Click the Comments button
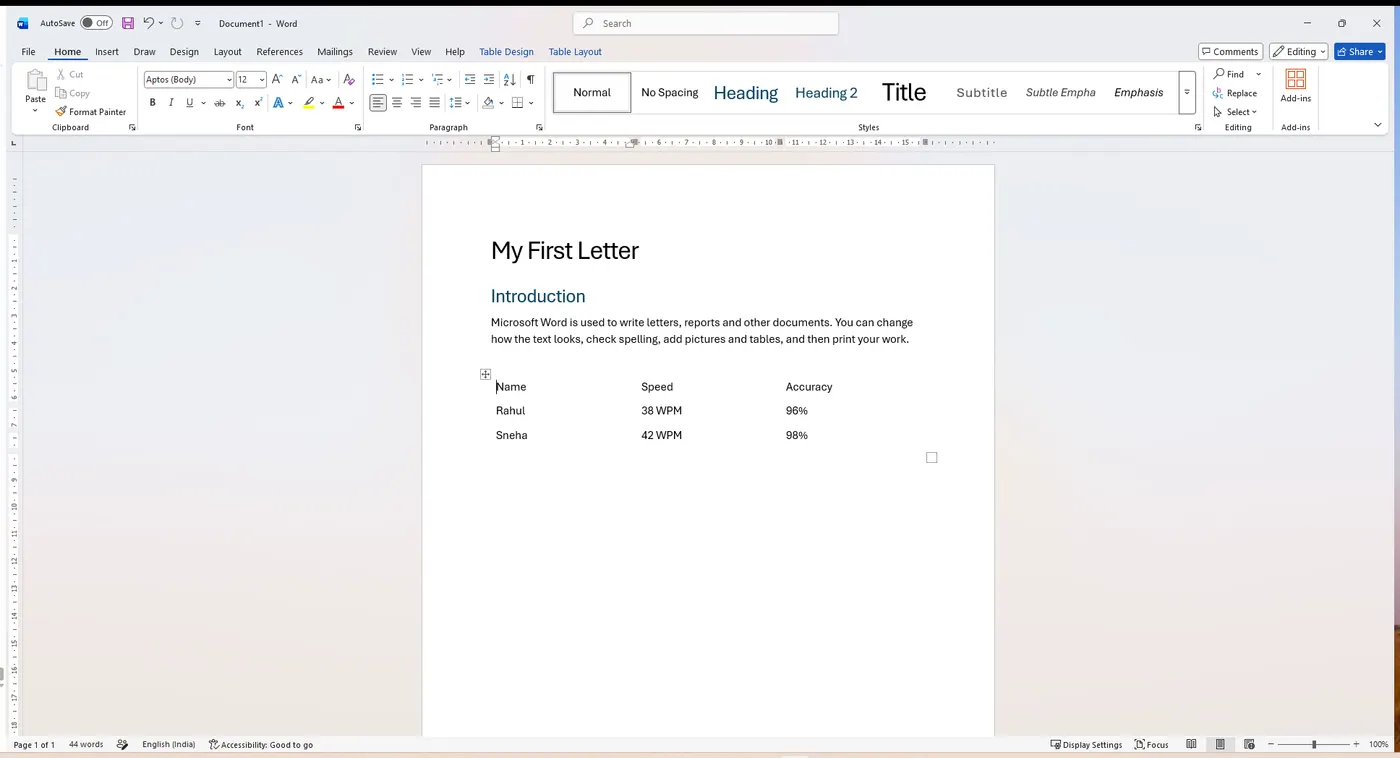 (1230, 51)
